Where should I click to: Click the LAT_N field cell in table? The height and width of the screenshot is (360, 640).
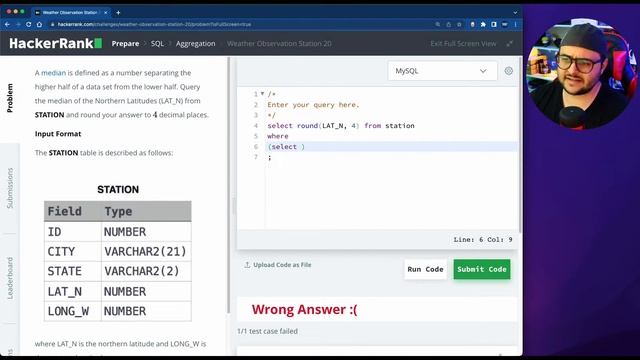click(x=73, y=291)
